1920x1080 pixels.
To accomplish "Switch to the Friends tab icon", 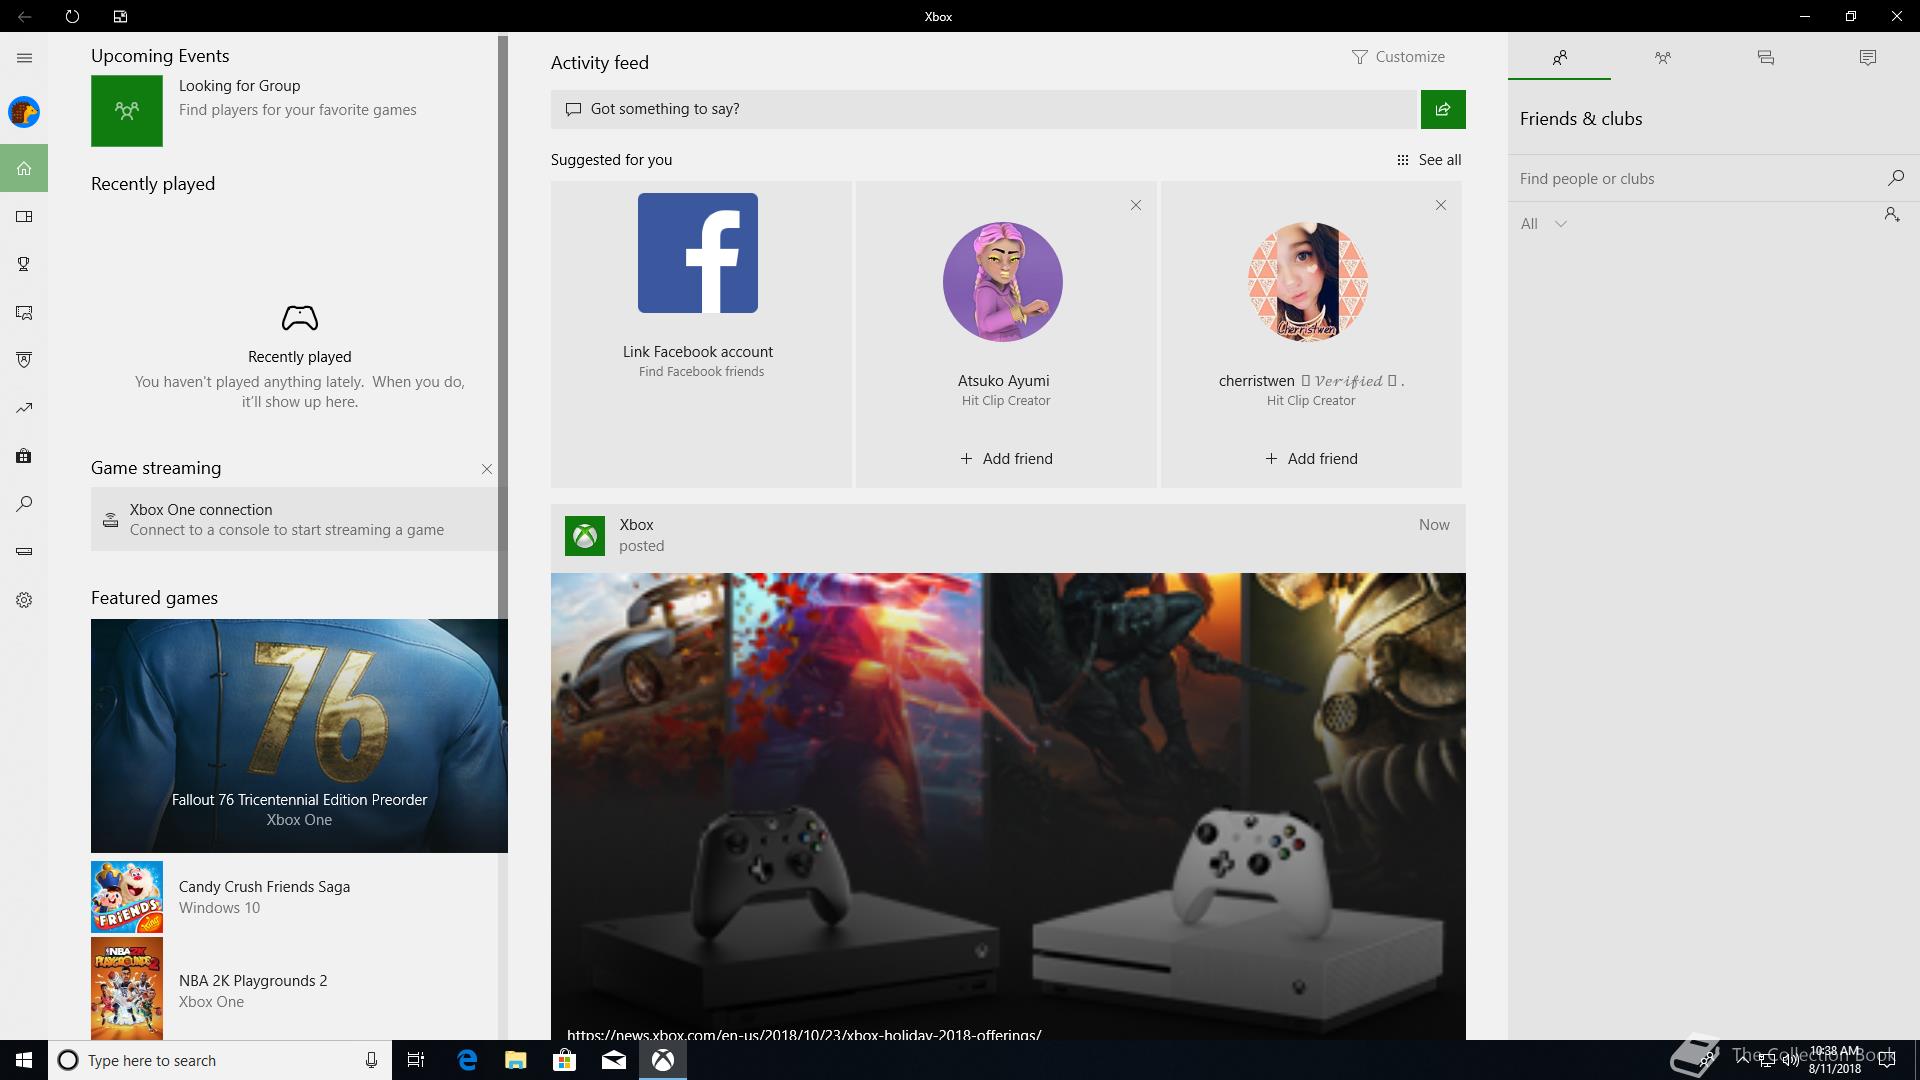I will pos(1559,58).
